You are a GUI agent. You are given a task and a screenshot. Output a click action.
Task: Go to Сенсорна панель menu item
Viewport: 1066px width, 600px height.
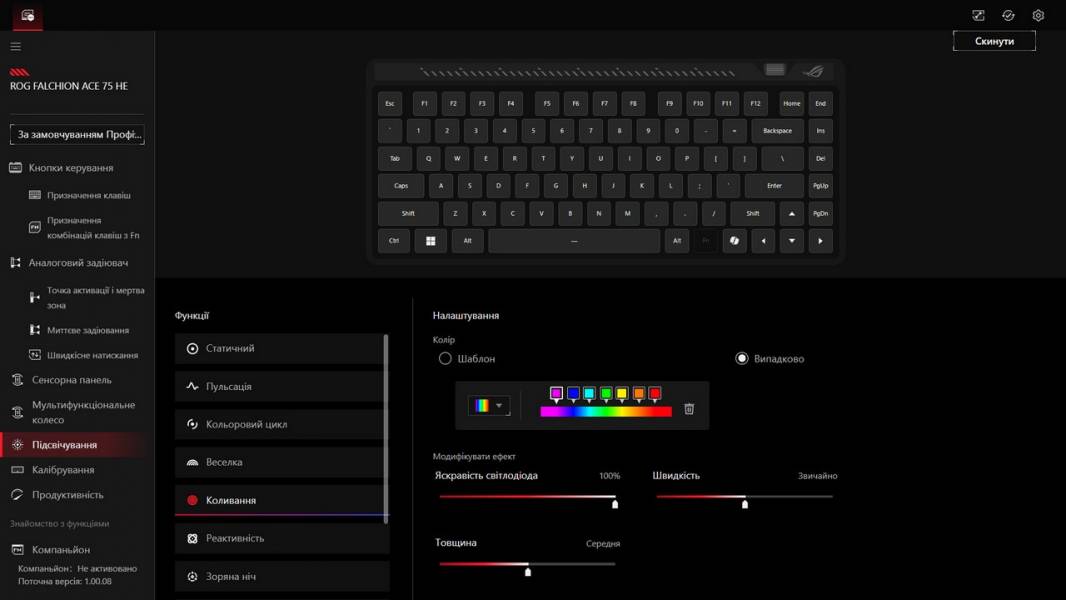coord(71,380)
